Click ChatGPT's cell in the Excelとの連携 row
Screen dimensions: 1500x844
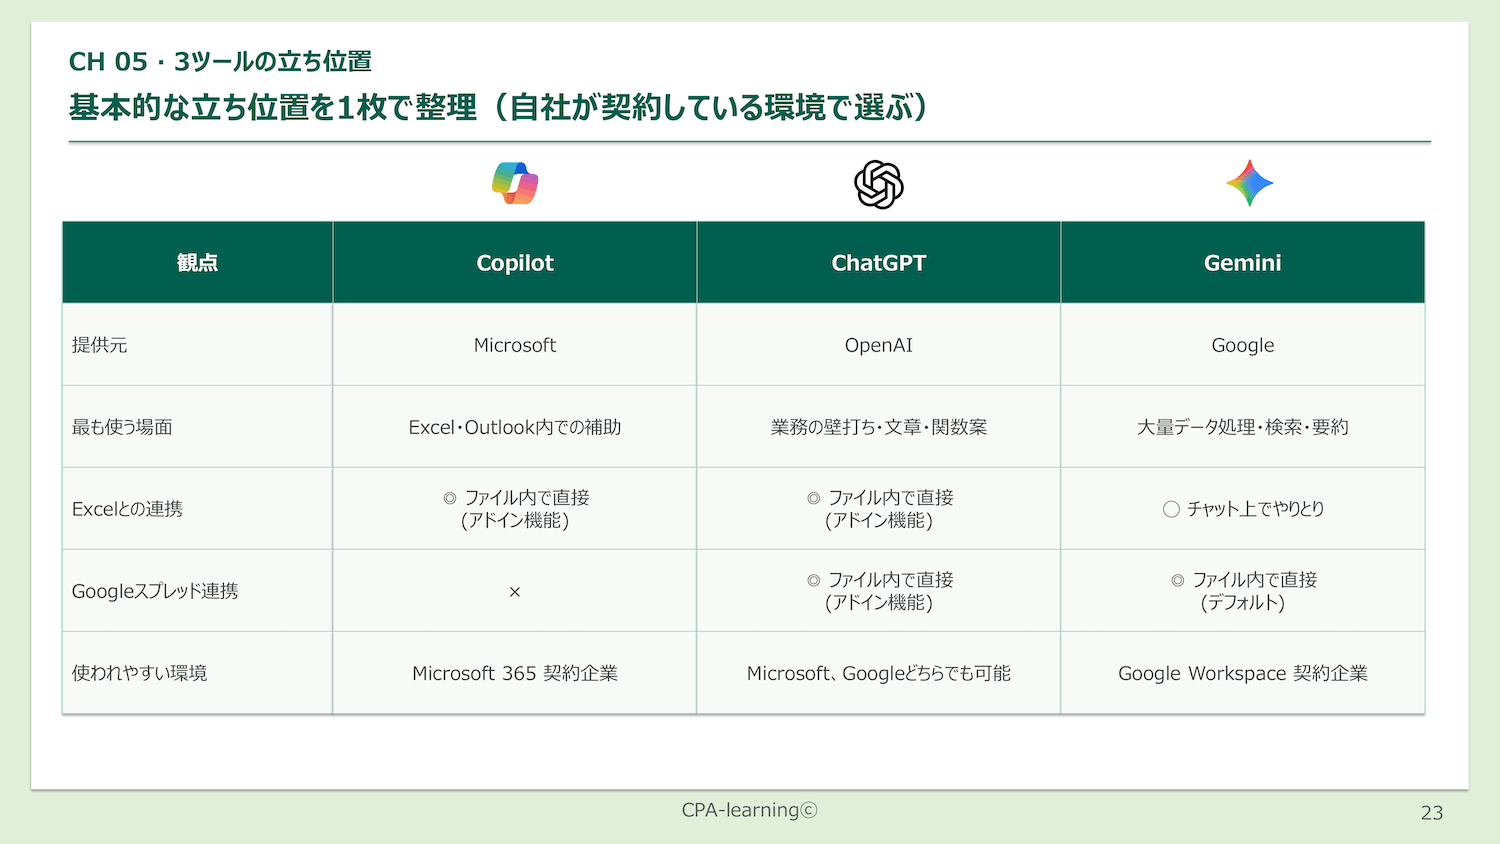click(879, 509)
